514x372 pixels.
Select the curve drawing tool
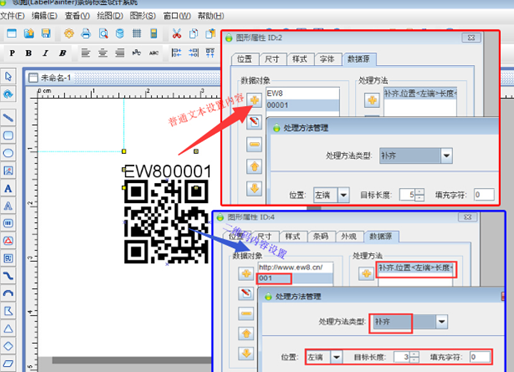(8, 276)
